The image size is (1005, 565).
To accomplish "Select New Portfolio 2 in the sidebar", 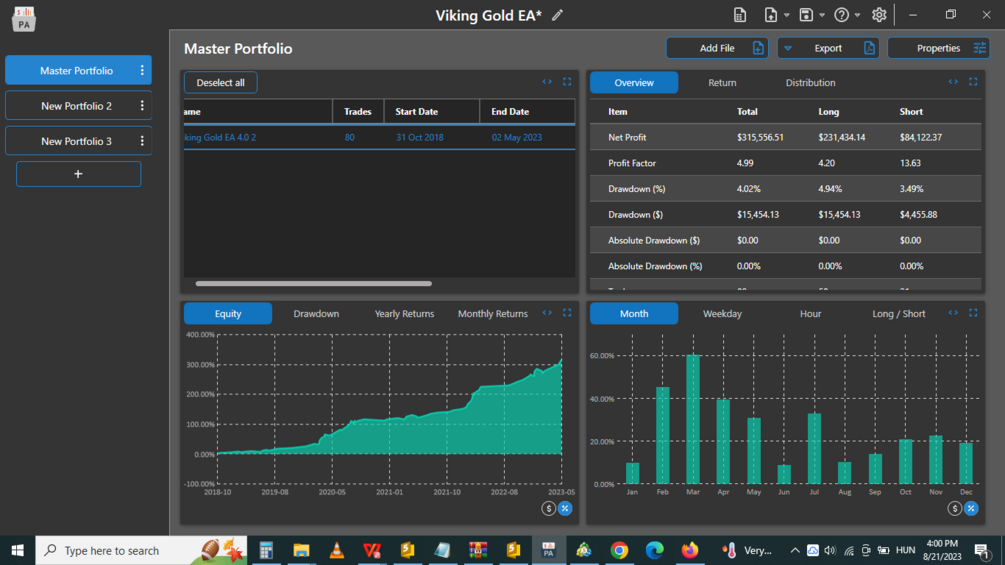I will [x=76, y=106].
